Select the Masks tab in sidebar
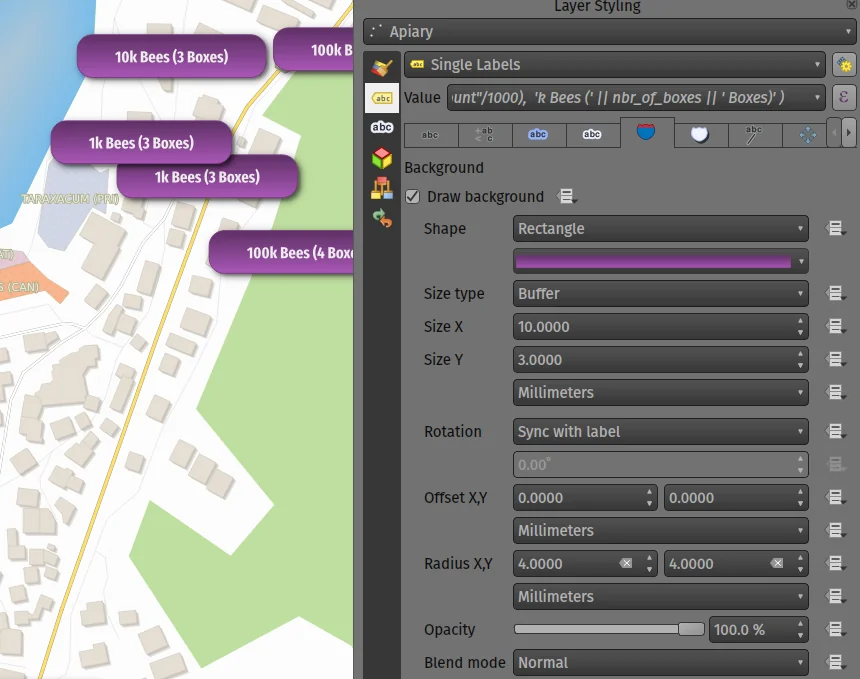Viewport: 860px width, 679px height. click(x=381, y=127)
